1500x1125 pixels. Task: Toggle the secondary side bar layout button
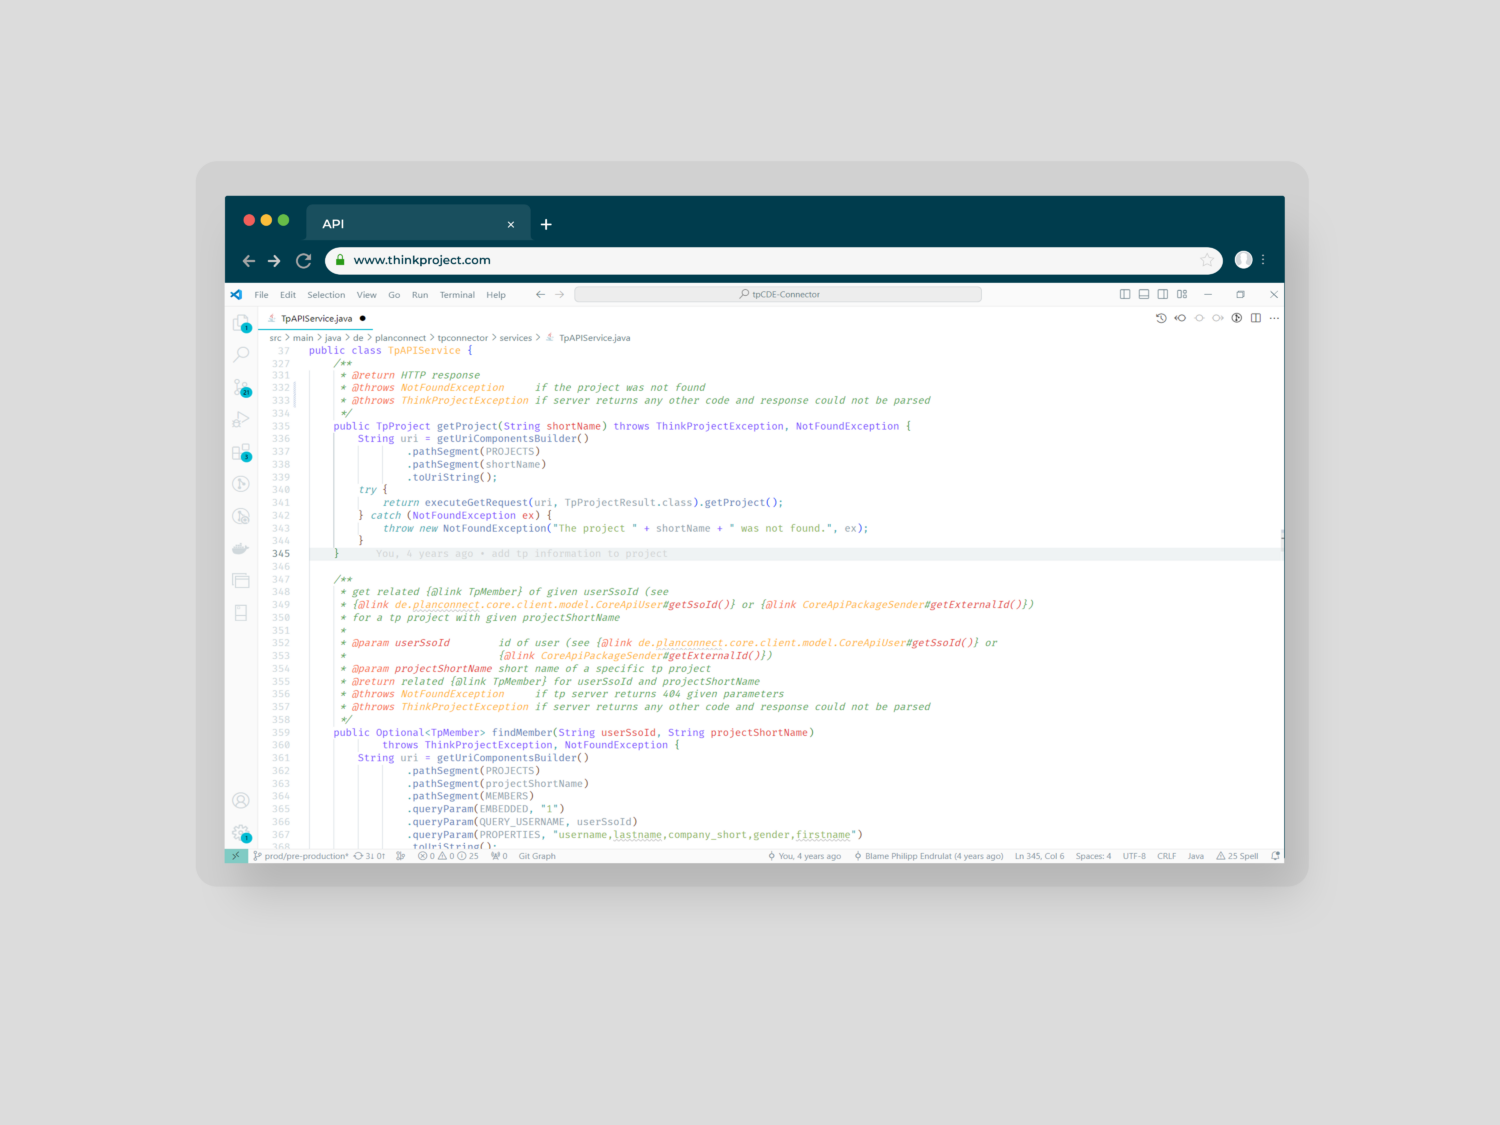1163,294
